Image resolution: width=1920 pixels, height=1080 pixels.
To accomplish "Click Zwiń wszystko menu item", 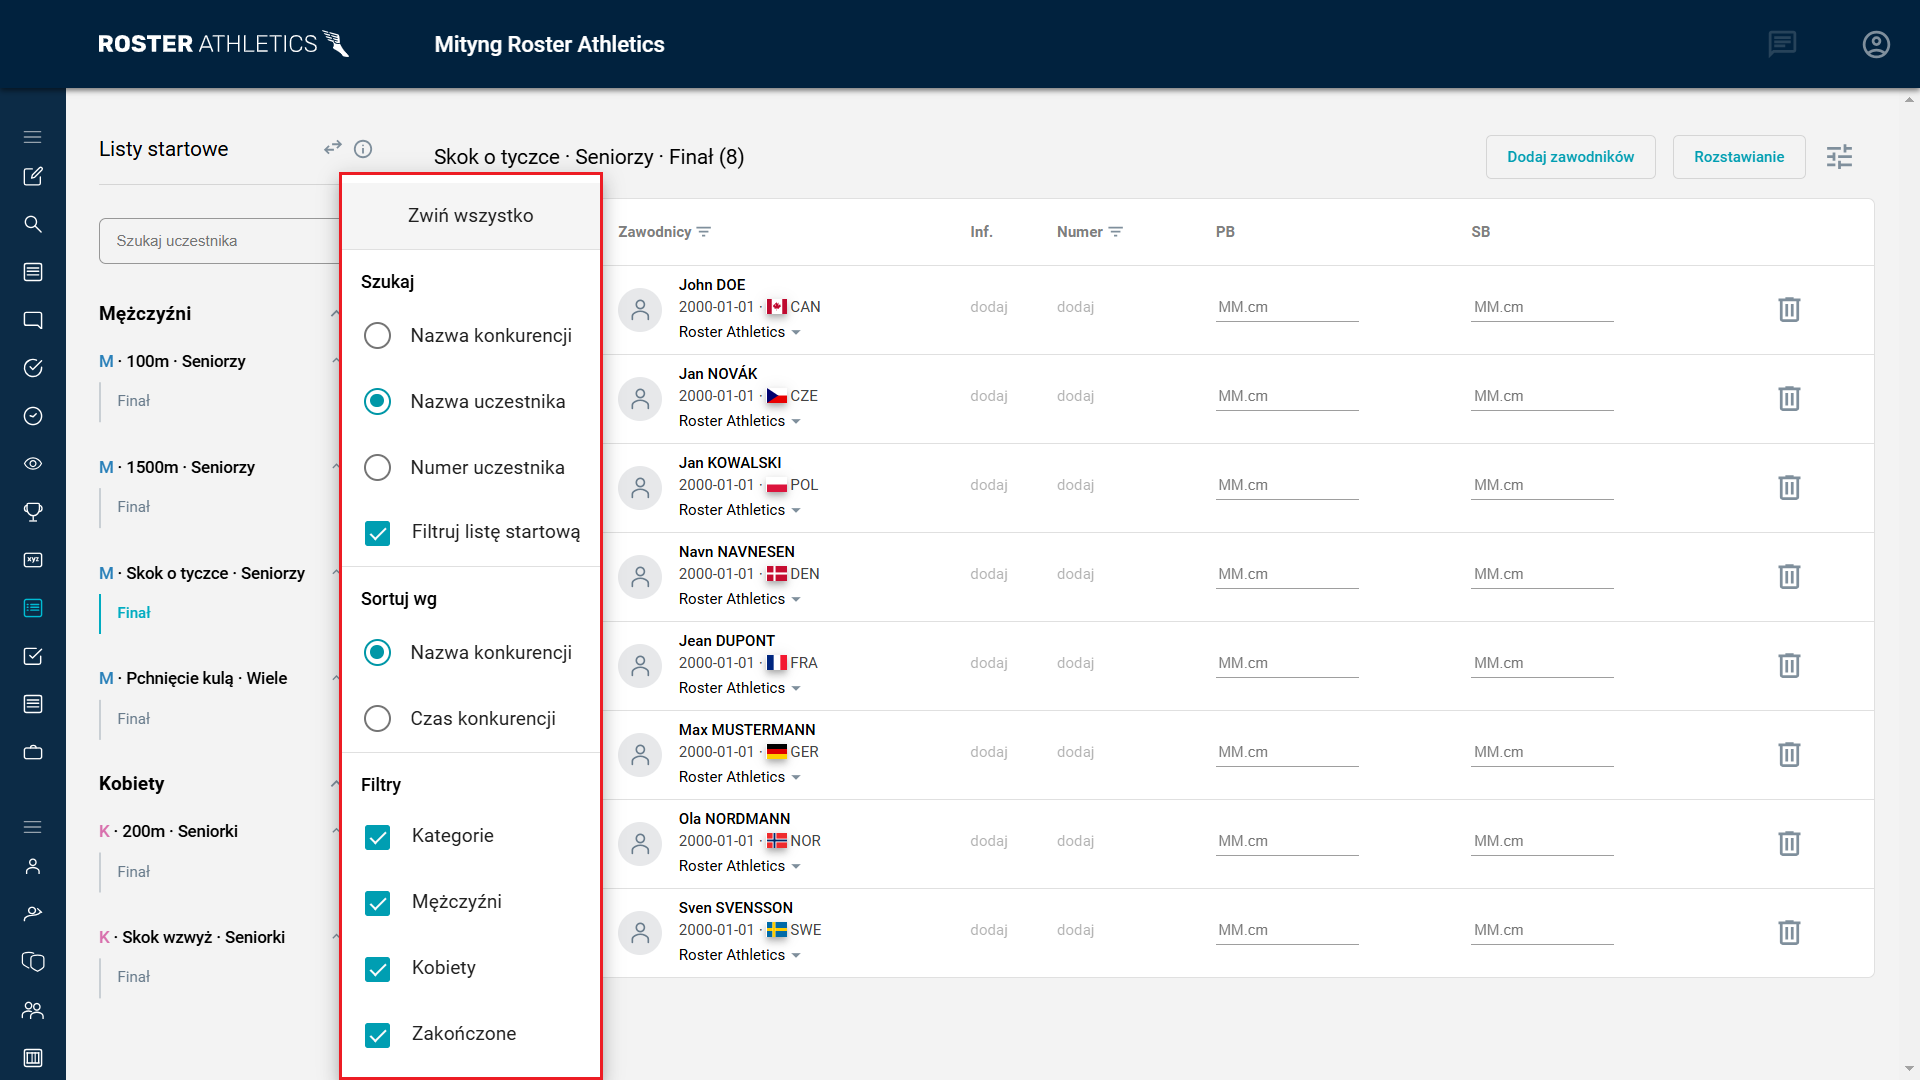I will click(470, 216).
